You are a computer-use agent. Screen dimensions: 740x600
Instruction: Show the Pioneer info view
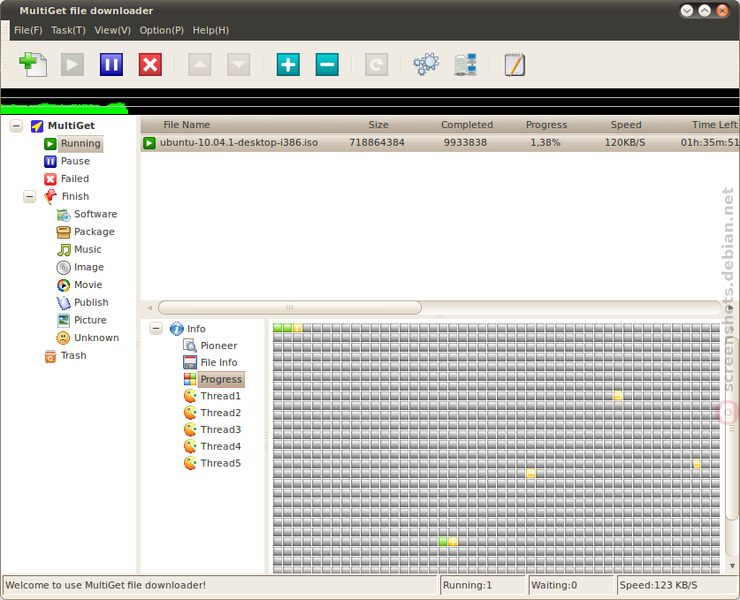pos(219,346)
